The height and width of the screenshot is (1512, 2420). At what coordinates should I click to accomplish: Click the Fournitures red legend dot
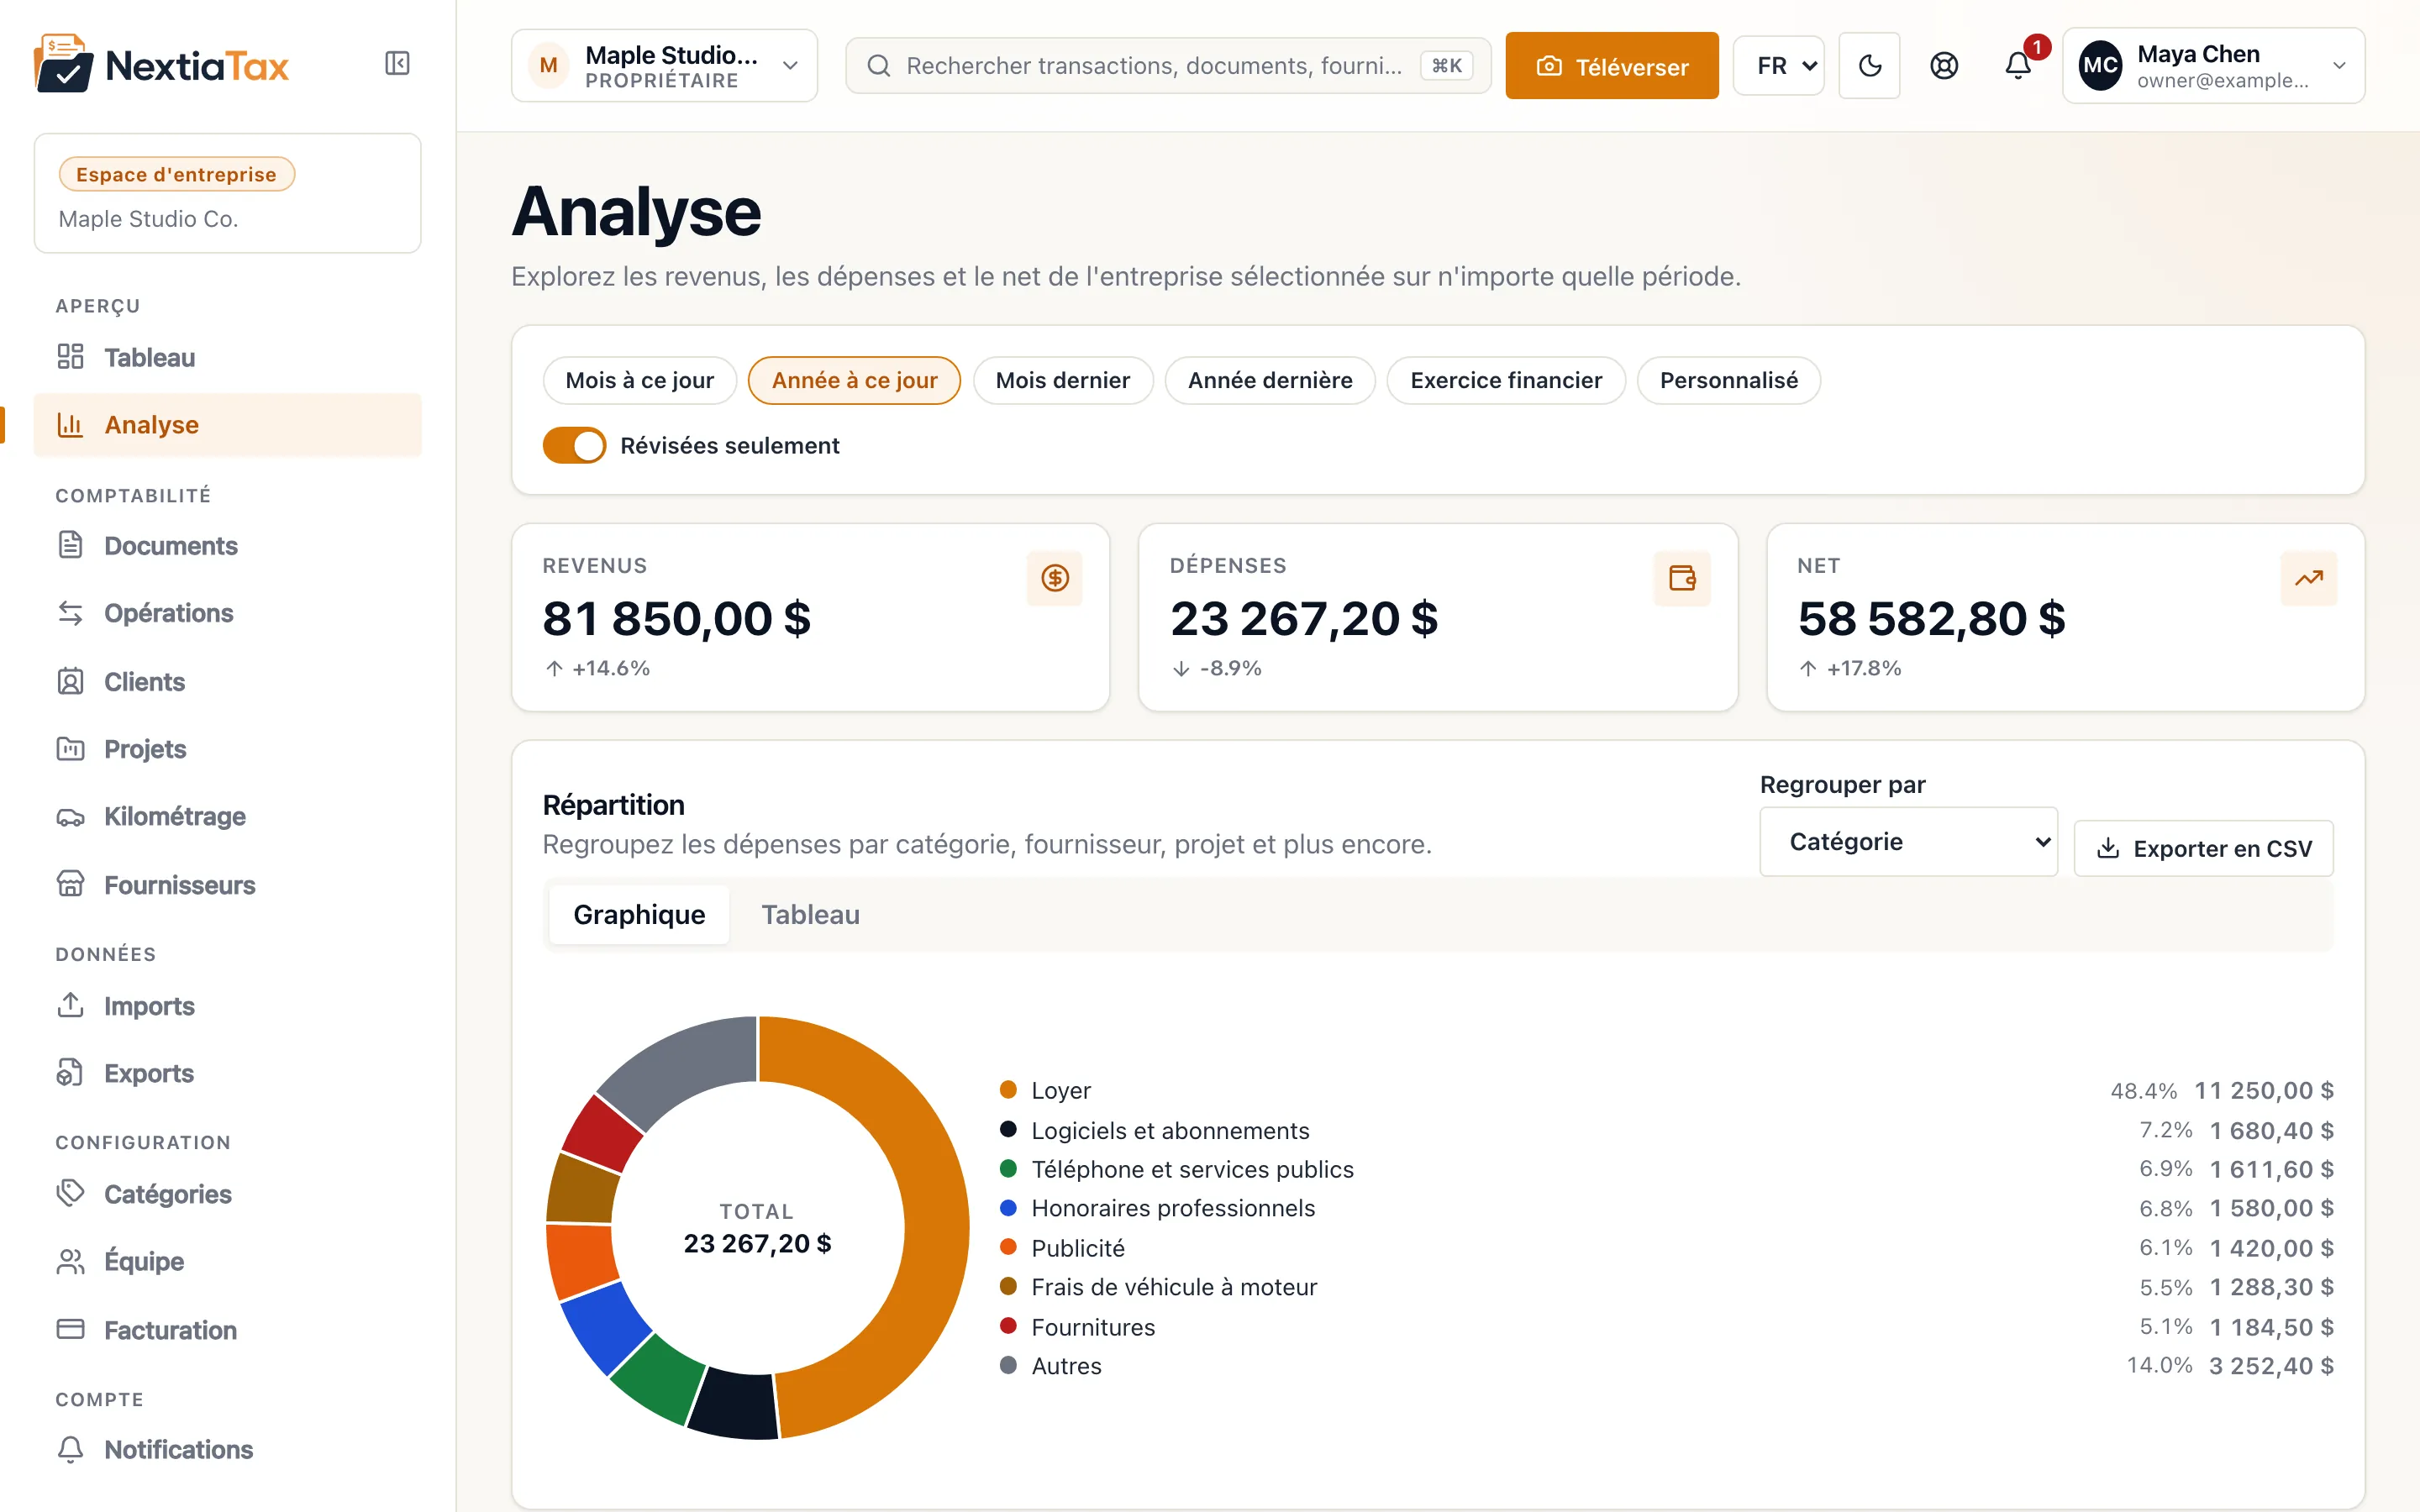(1008, 1326)
